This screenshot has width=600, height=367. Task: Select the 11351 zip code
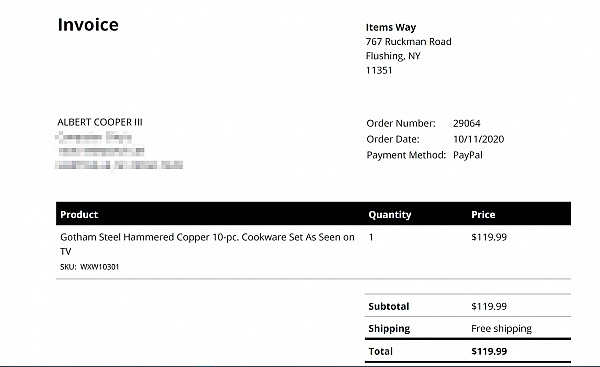tap(379, 70)
